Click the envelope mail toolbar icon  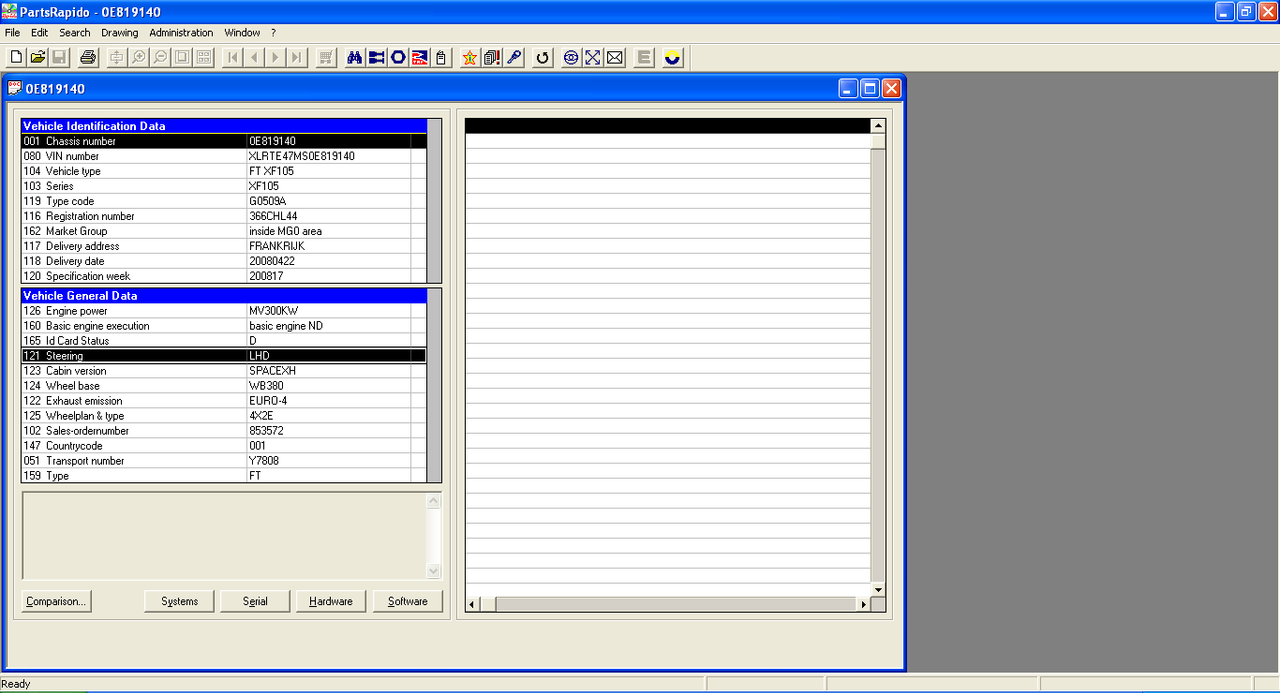(615, 58)
